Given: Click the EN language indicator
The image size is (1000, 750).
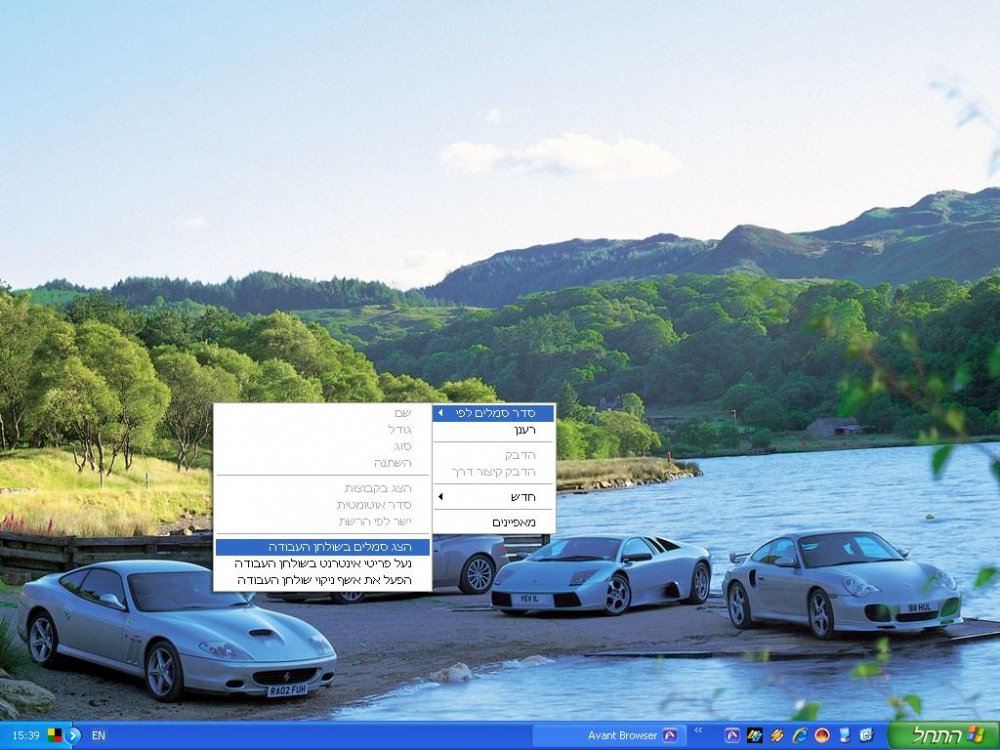Looking at the screenshot, I should pyautogui.click(x=98, y=735).
